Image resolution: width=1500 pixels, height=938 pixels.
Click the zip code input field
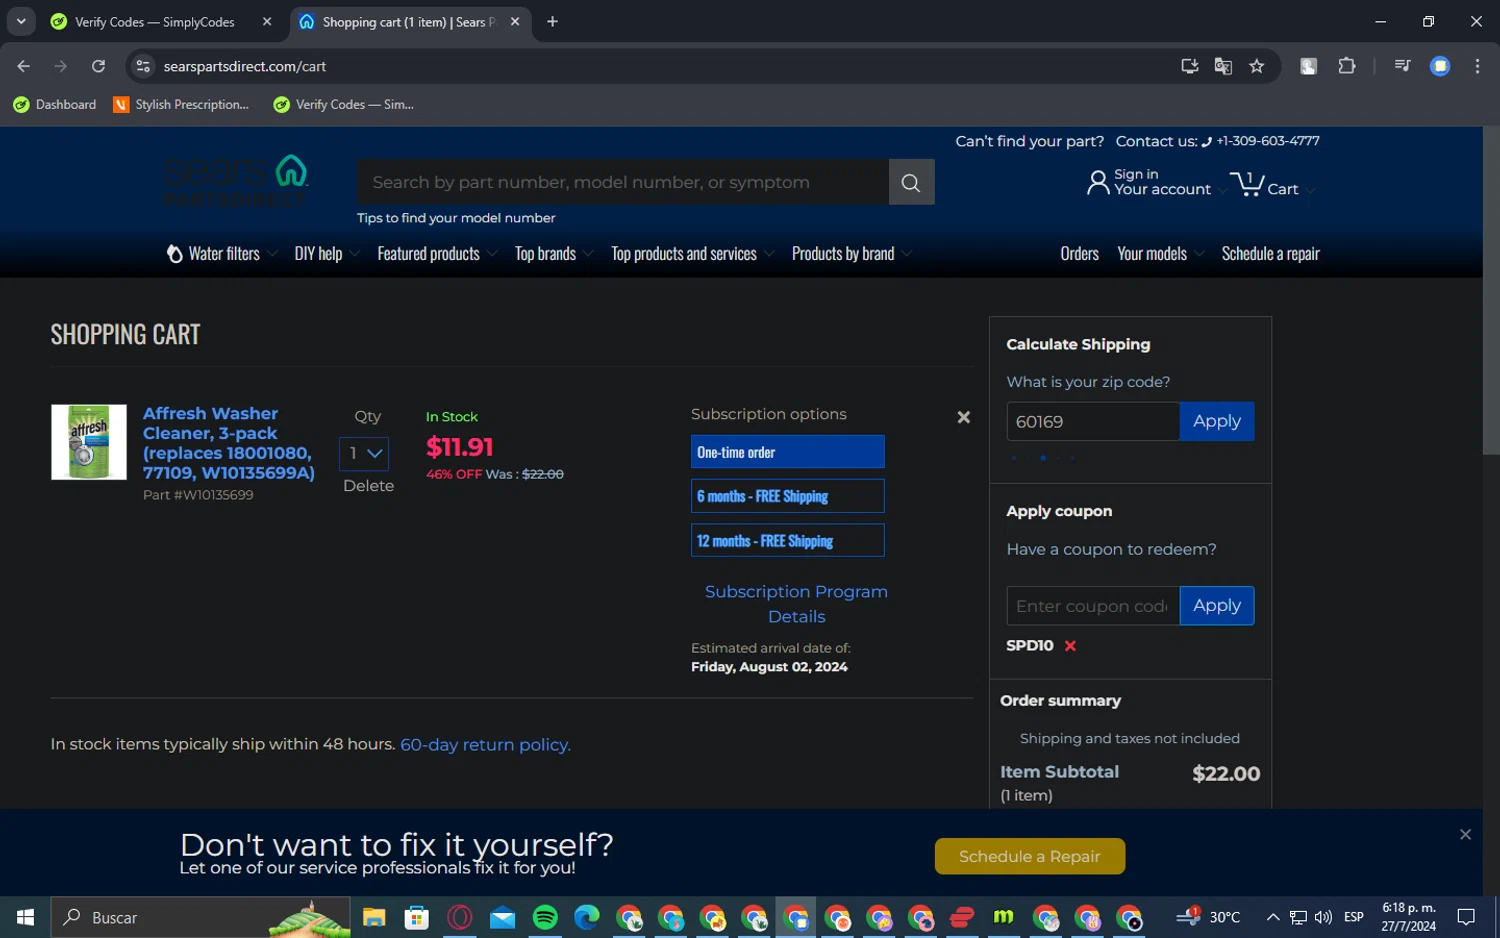[x=1093, y=421]
